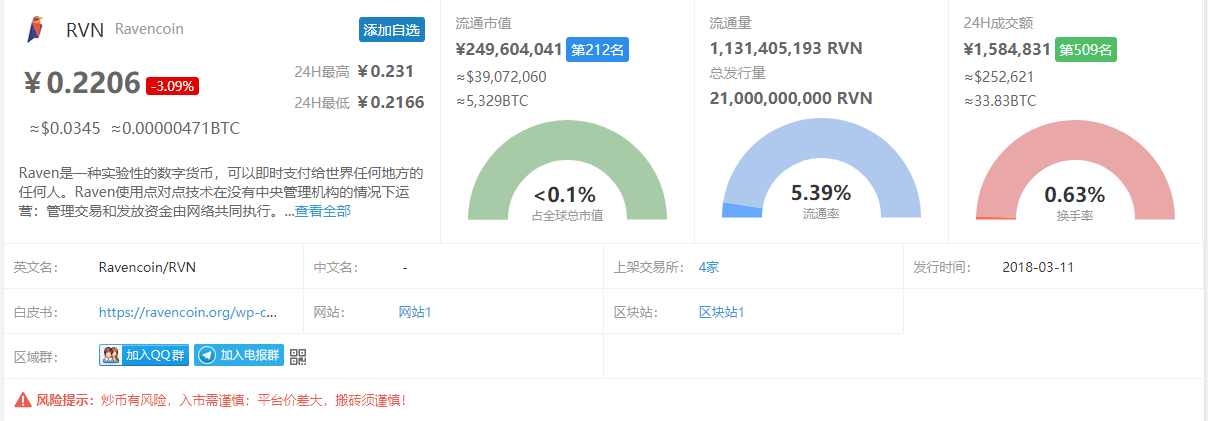This screenshot has height=421, width=1208.
Task: Select the price ¥0.2206
Action: tap(82, 83)
